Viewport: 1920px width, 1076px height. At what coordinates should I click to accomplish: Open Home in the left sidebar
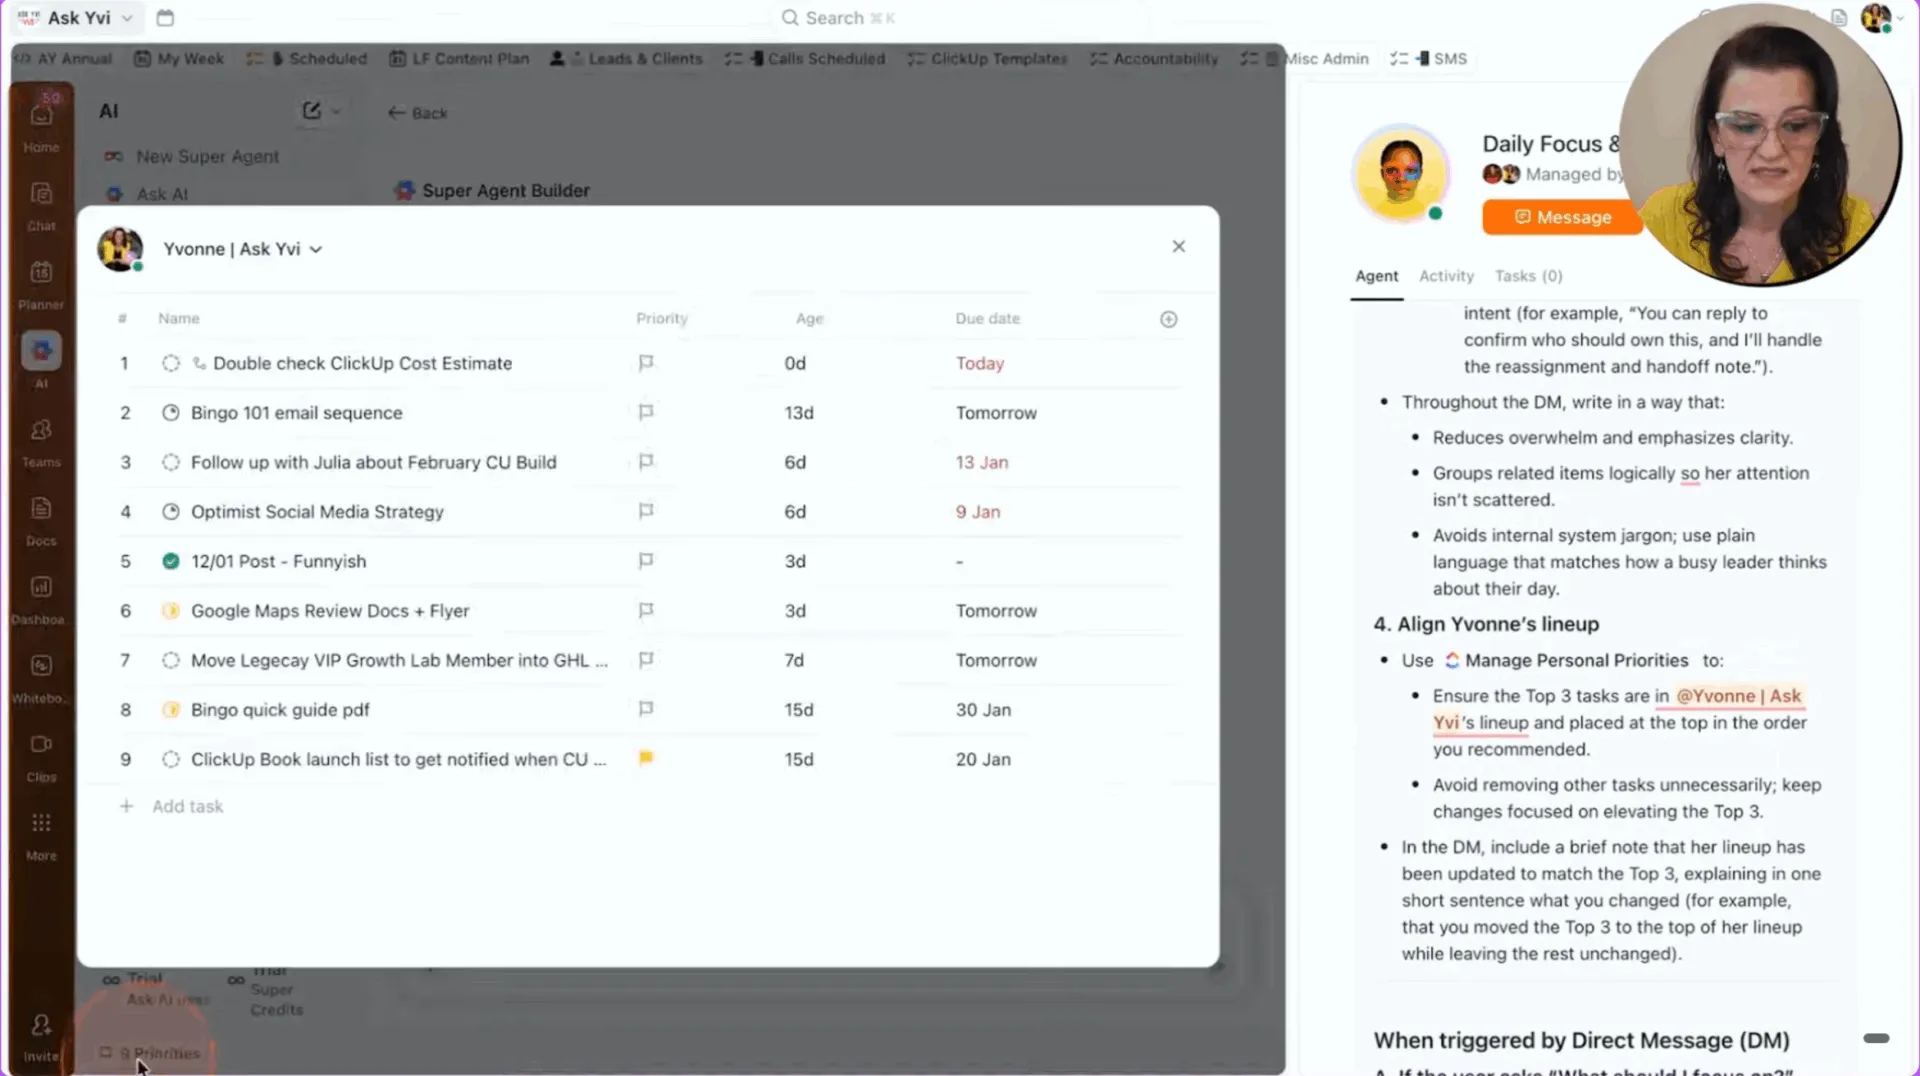41,126
